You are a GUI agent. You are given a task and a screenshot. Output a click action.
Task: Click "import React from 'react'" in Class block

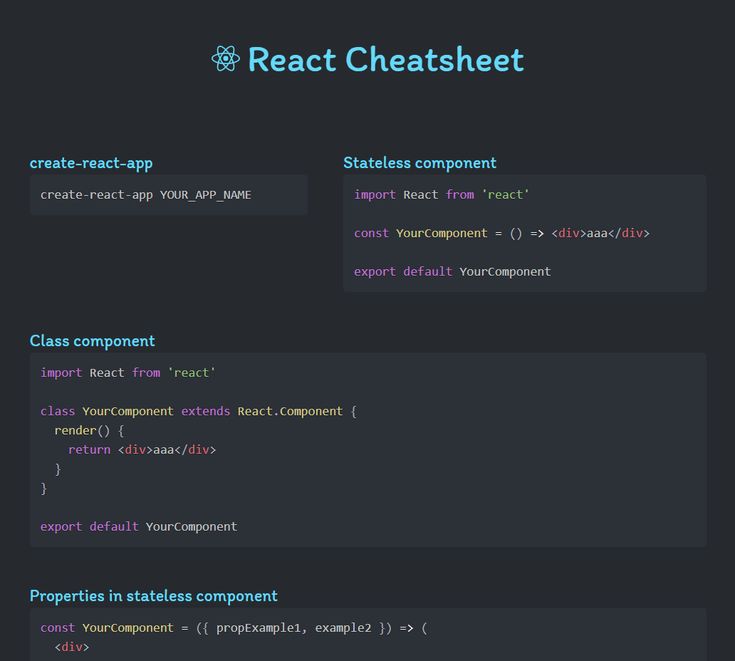coord(128,373)
